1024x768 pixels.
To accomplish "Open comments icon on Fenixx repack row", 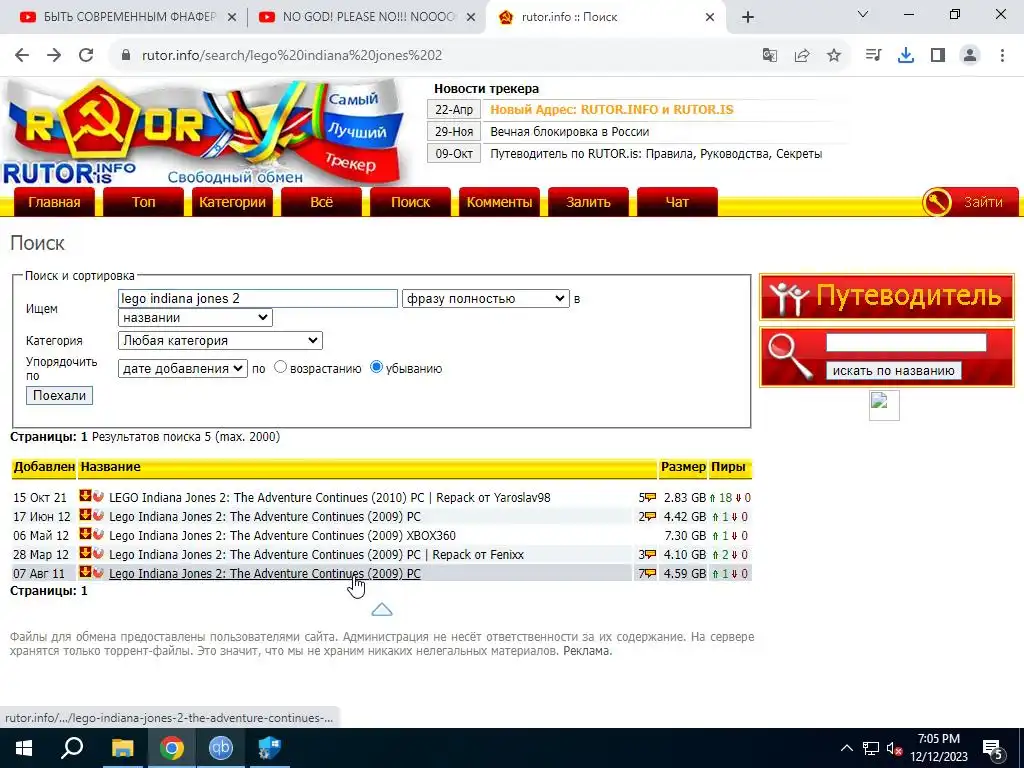I will (x=650, y=554).
